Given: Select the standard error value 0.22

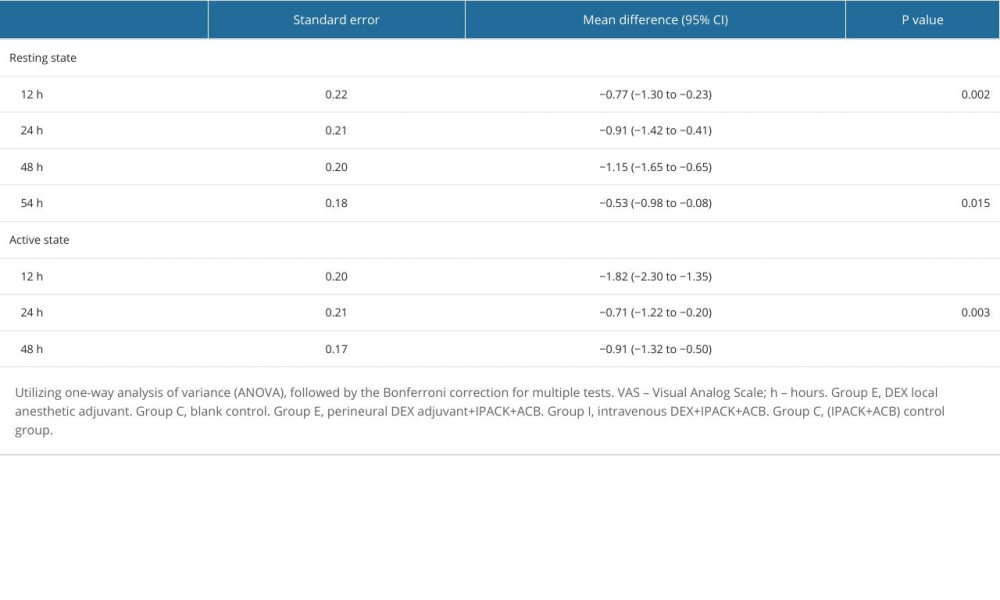Looking at the screenshot, I should coord(336,94).
